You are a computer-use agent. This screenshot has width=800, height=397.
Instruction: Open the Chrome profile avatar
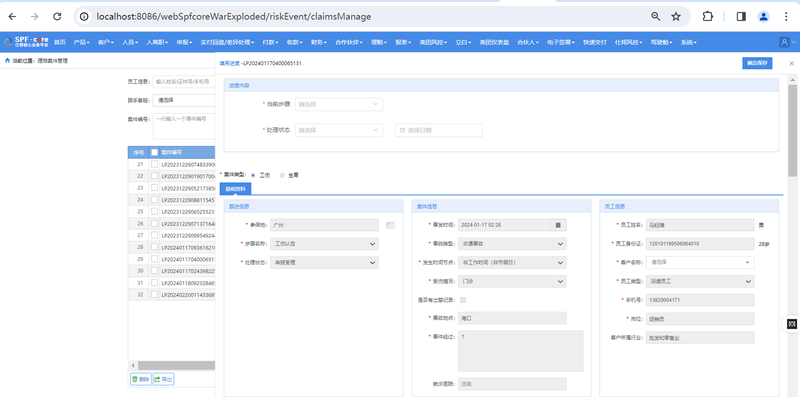click(764, 16)
